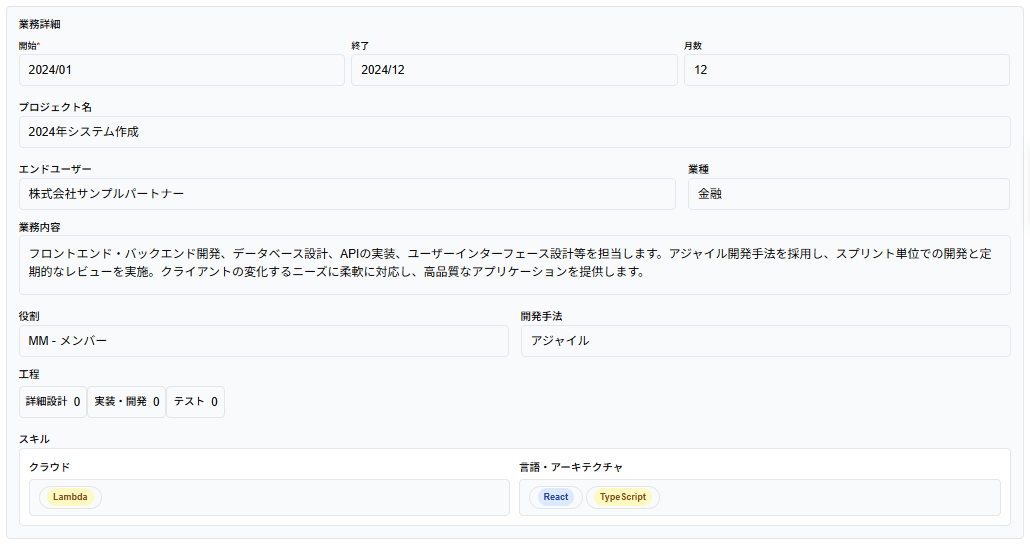Click the 工程 label
The width and height of the screenshot is (1030, 547).
[x=29, y=374]
